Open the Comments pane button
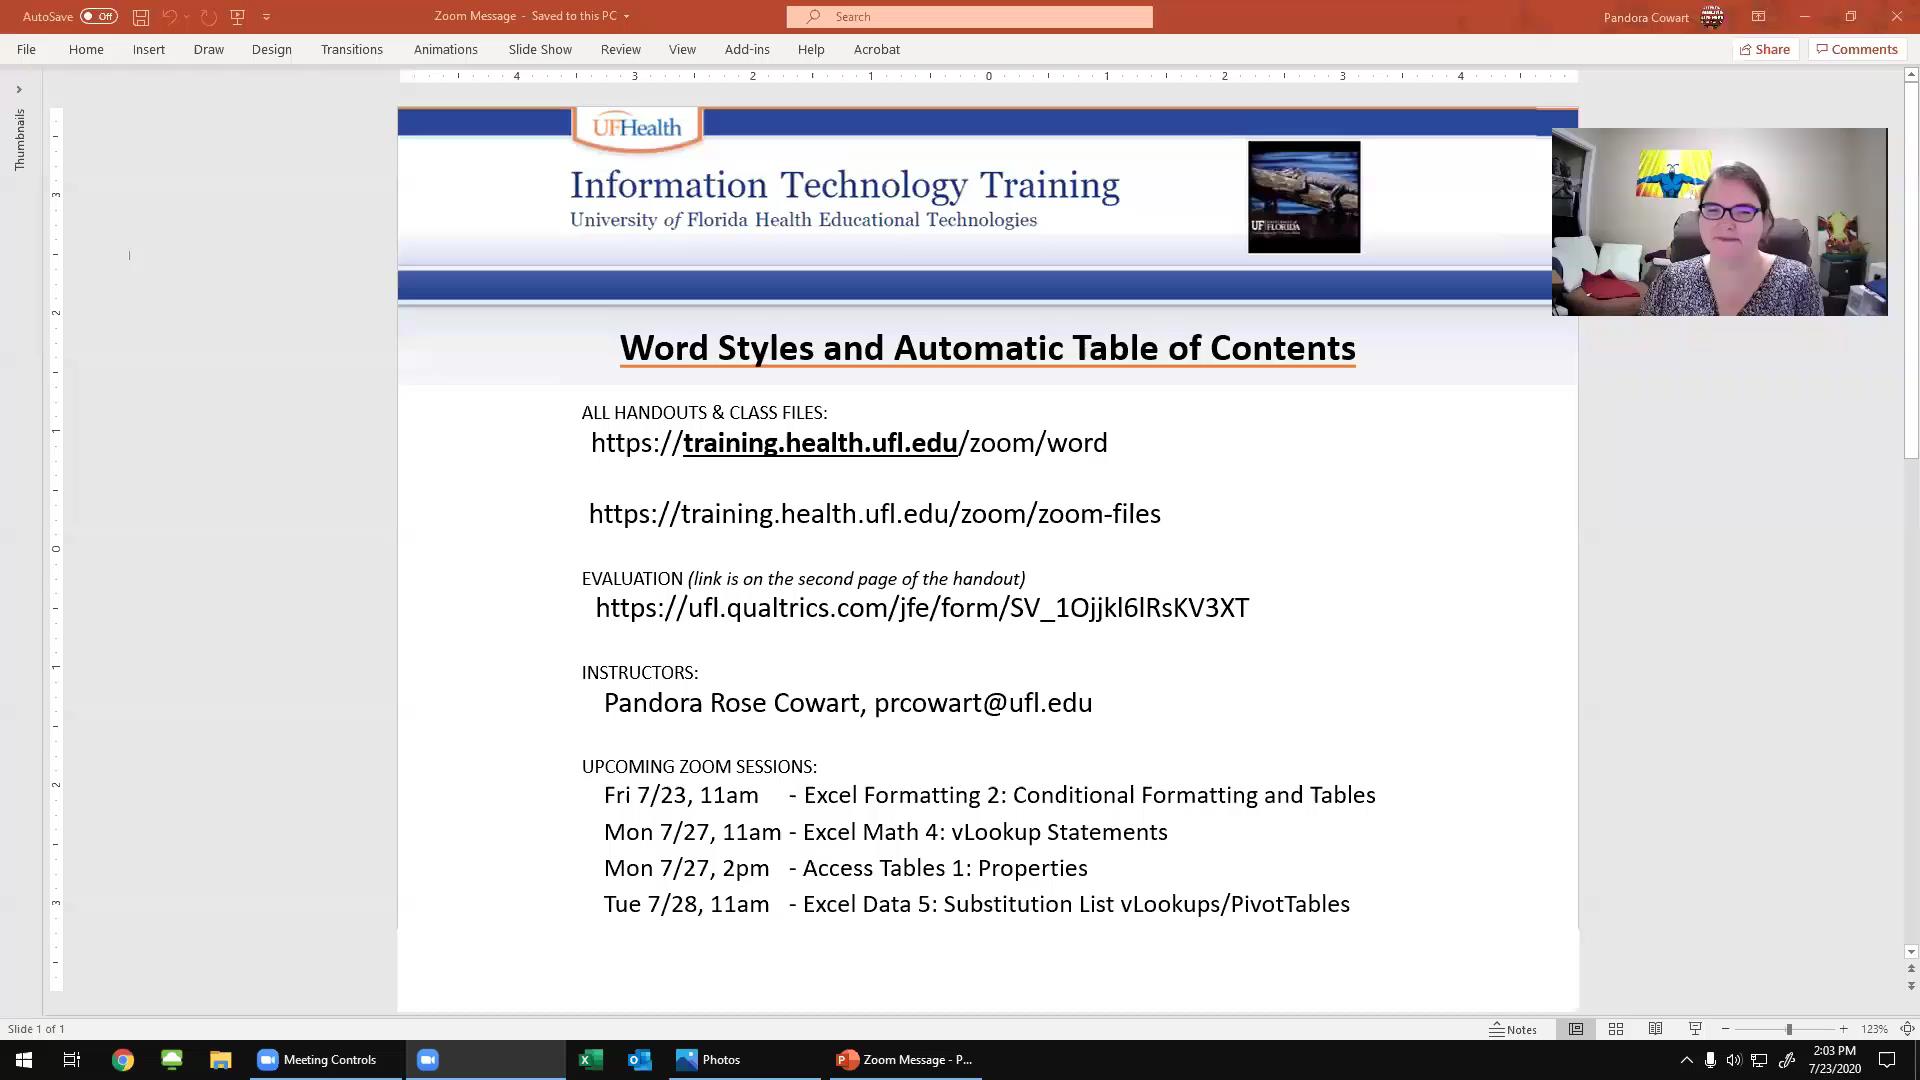 [x=1857, y=49]
